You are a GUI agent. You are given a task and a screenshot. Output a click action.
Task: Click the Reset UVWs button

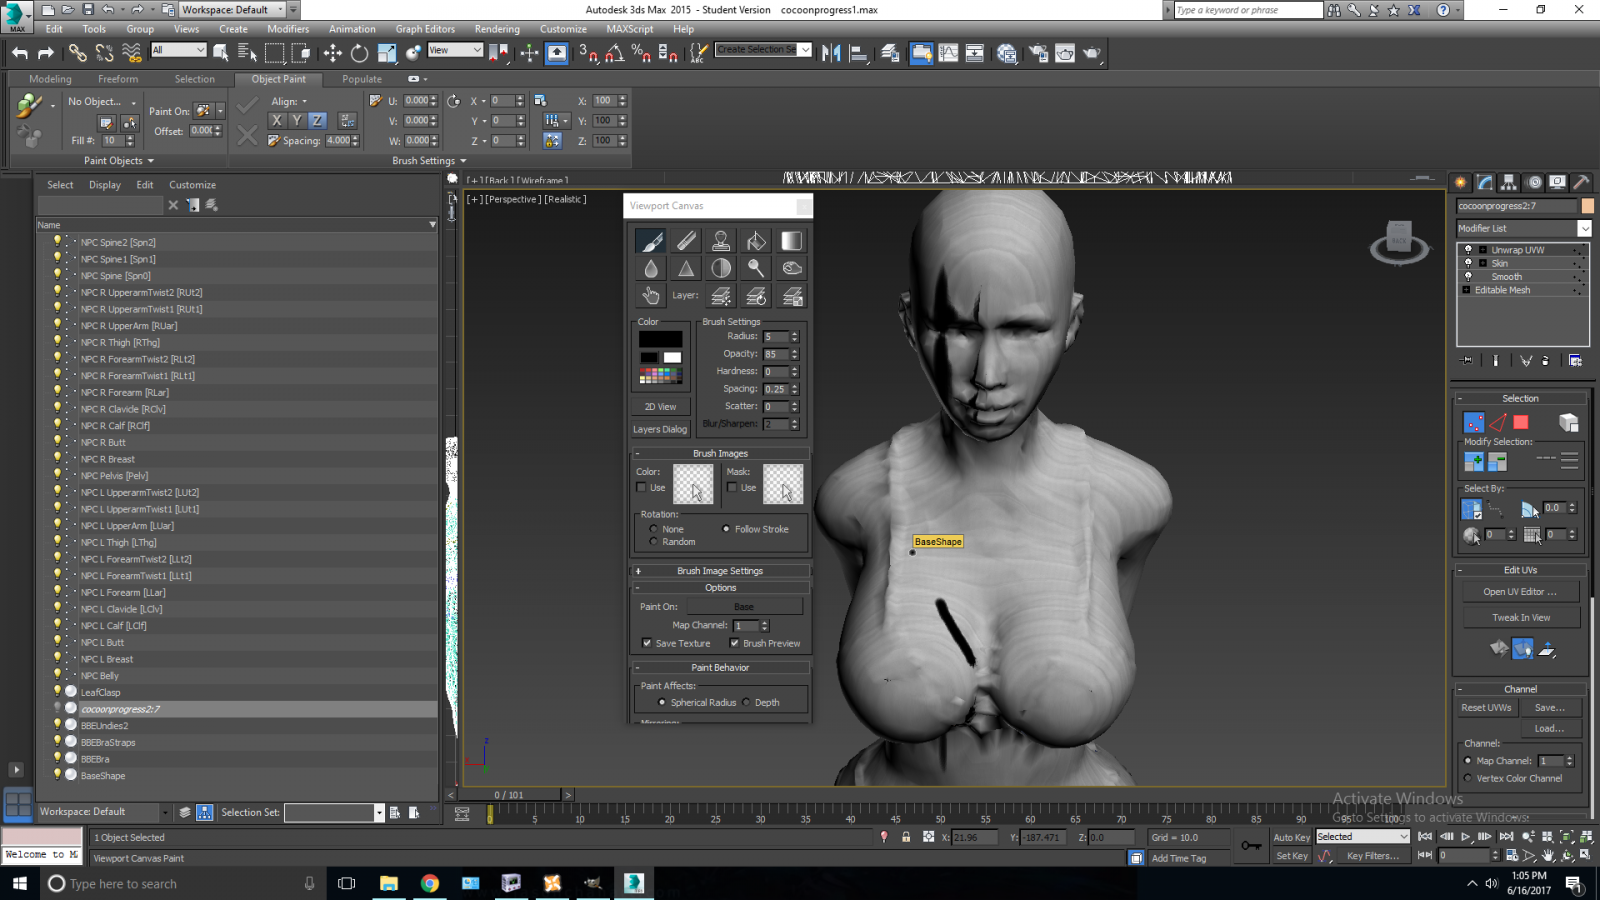coord(1486,708)
